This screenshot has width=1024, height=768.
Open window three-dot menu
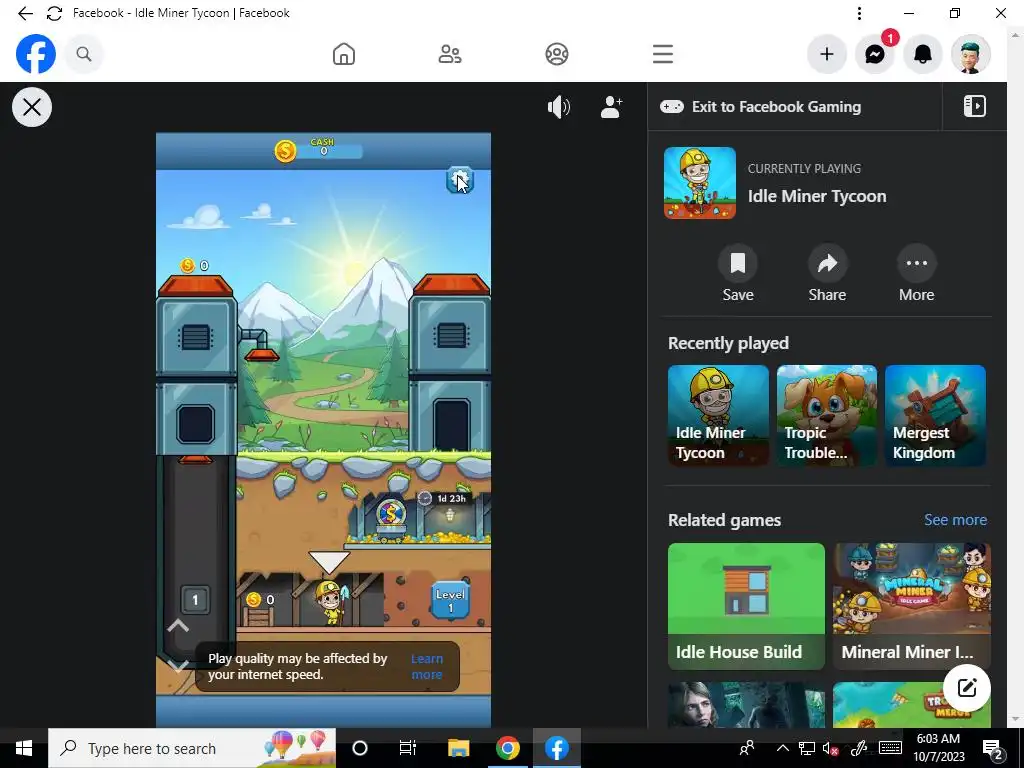pos(859,13)
